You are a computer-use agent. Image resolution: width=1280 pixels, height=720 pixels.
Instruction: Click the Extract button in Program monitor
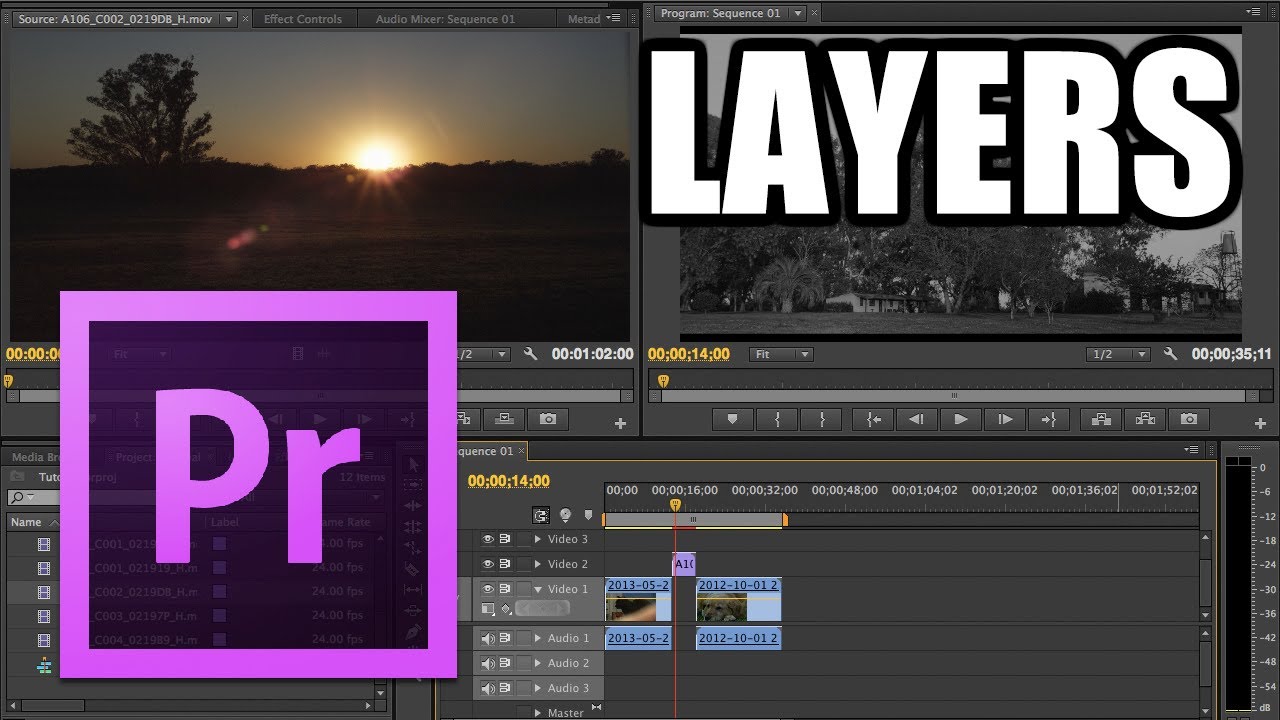pos(1145,420)
